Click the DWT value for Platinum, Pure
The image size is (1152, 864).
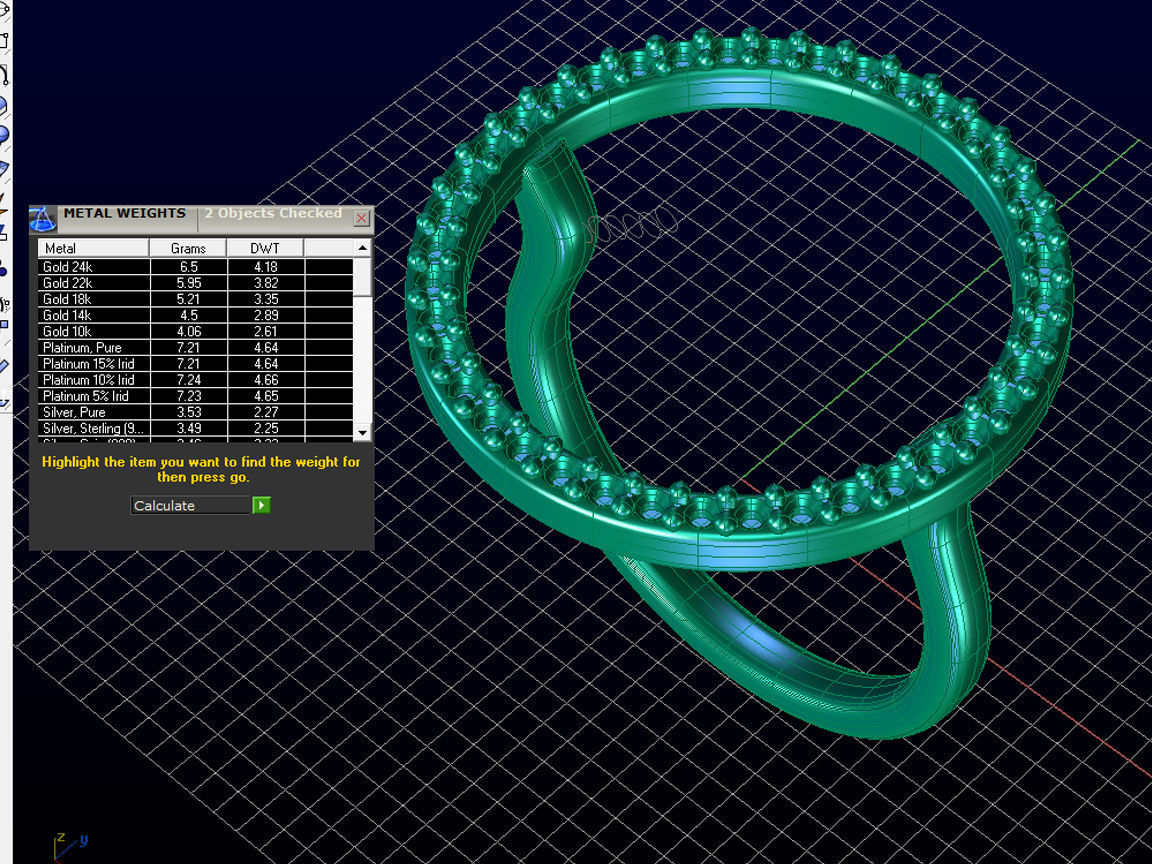pyautogui.click(x=266, y=348)
